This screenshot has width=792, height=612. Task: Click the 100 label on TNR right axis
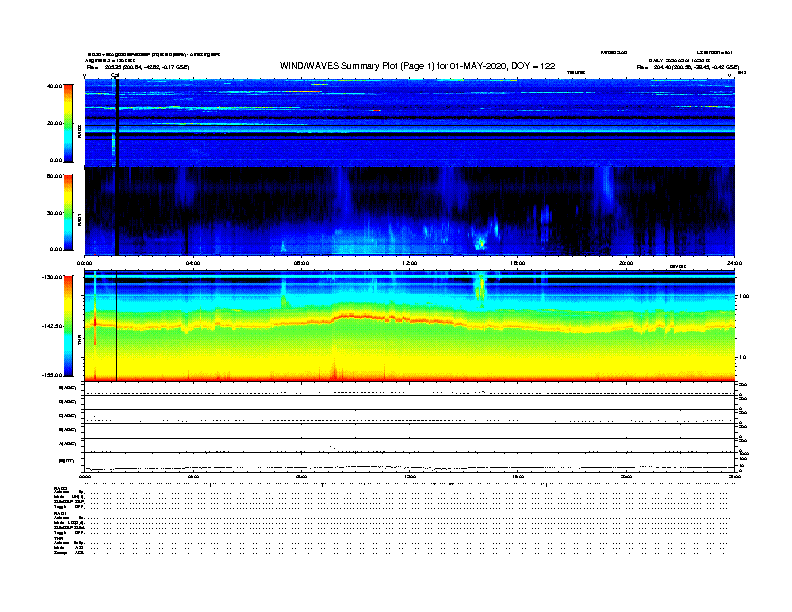[744, 296]
